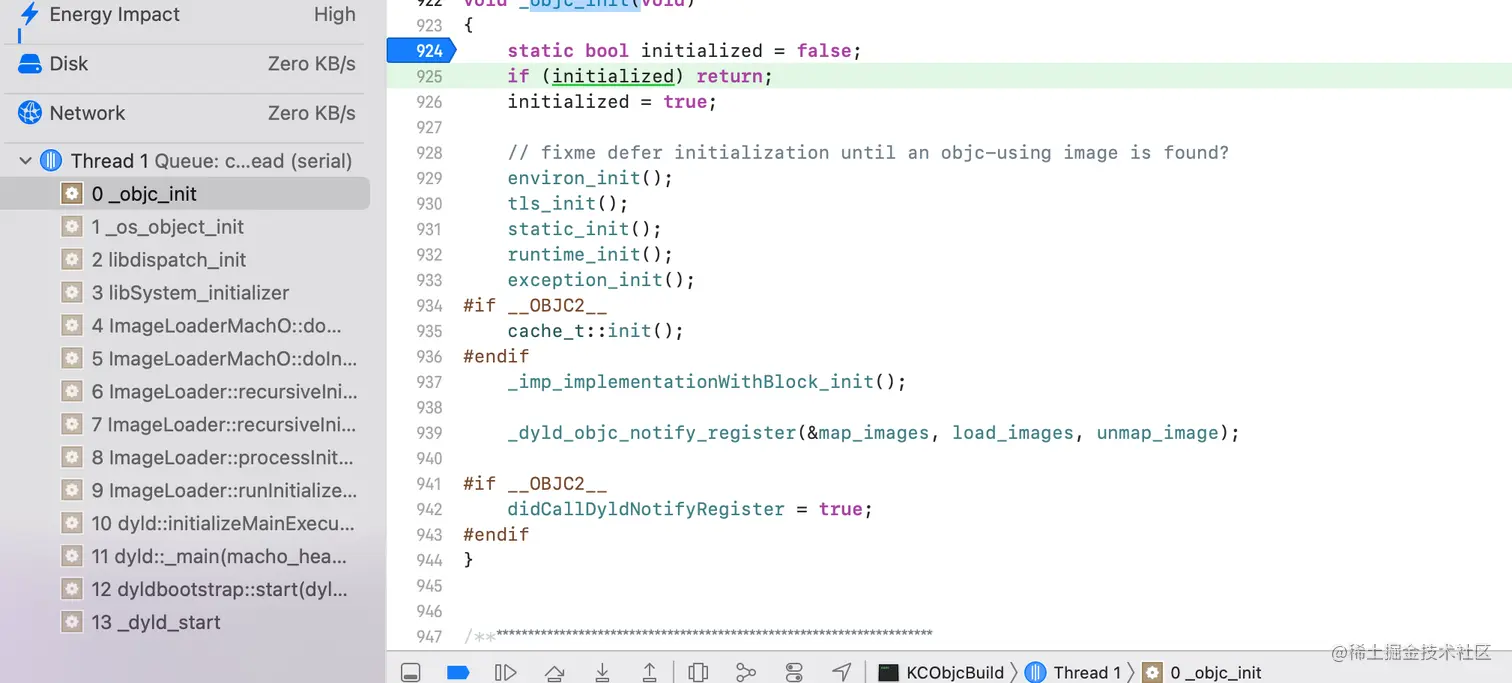Viewport: 1512px width, 683px height.
Task: Deactivate breakpoints with the blue breakpoint icon
Action: (x=458, y=672)
